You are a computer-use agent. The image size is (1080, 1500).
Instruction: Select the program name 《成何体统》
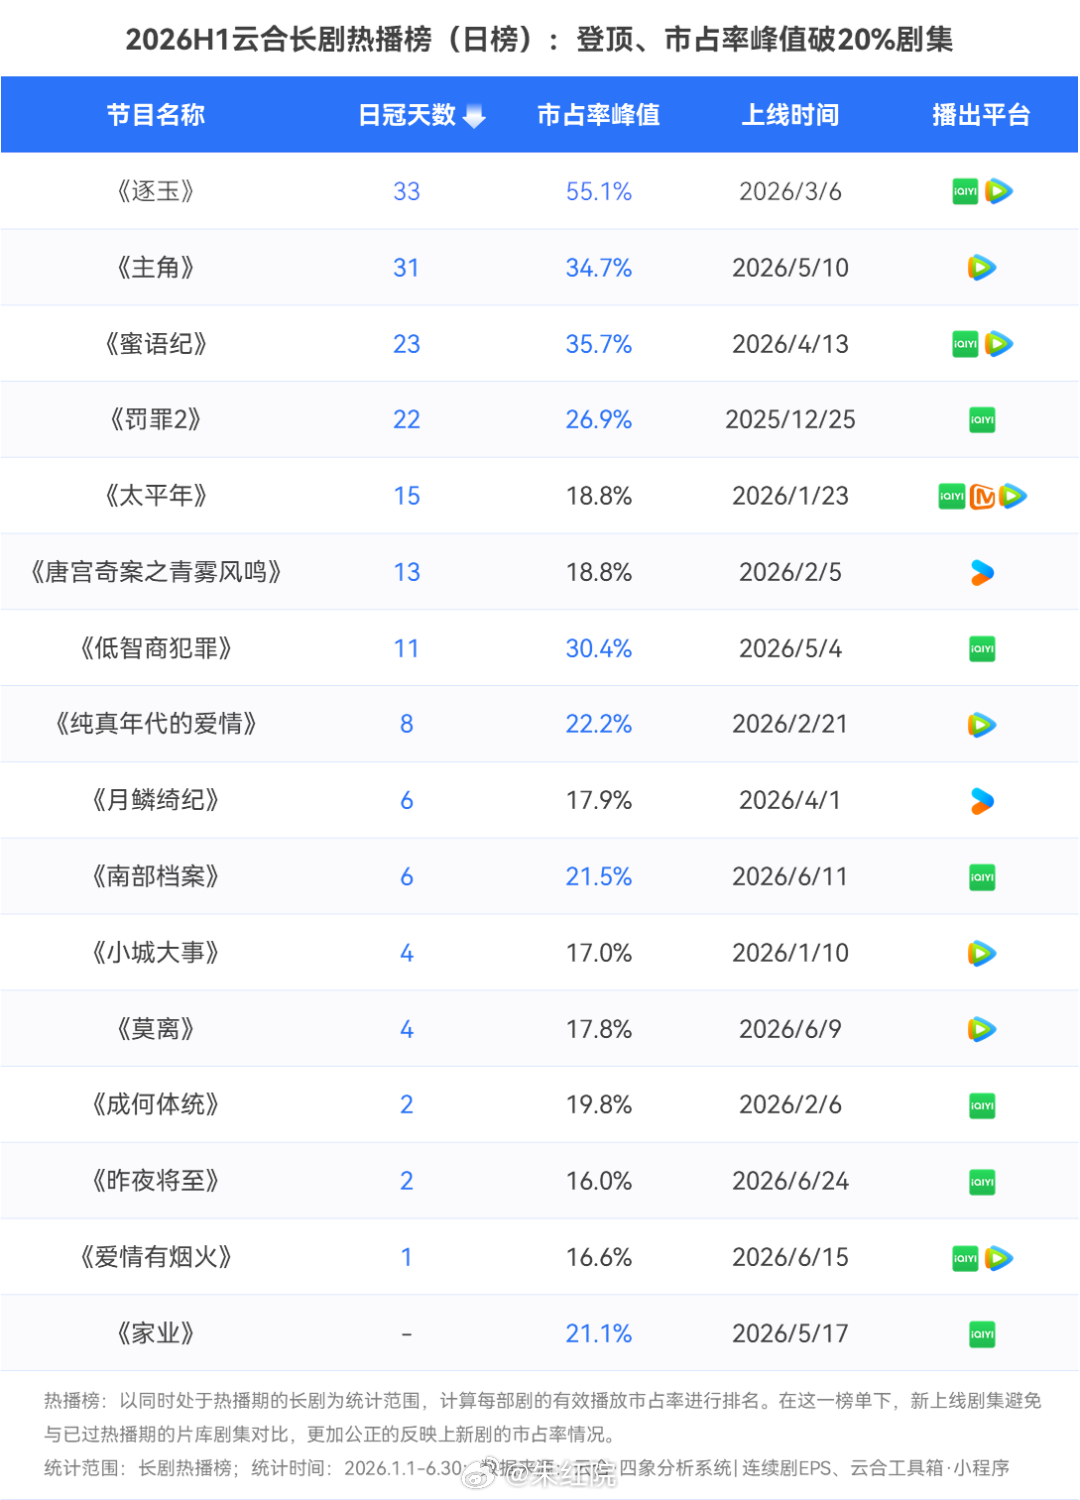[156, 1105]
